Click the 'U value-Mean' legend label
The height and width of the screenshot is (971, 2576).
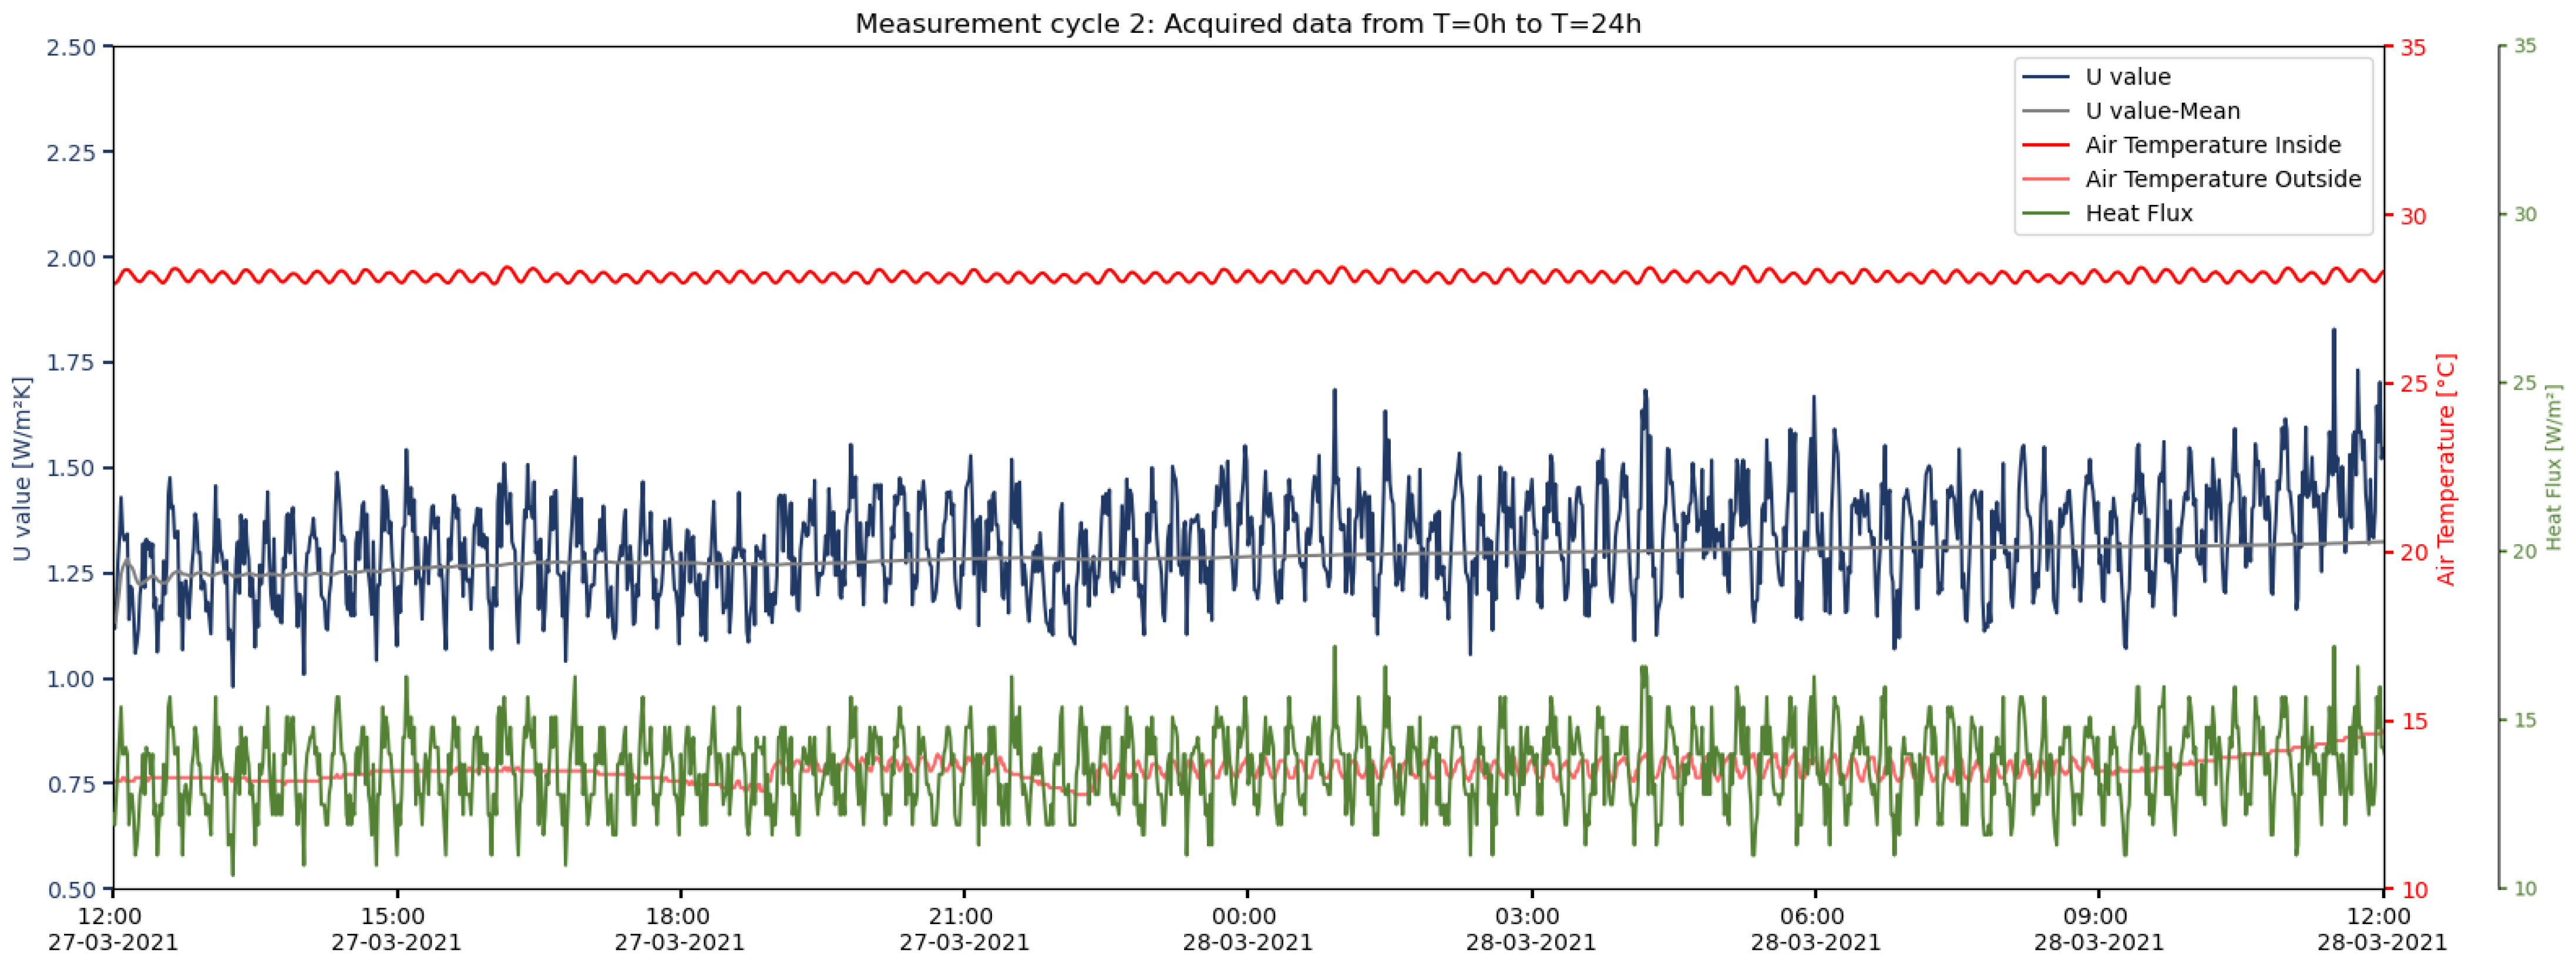coord(2162,111)
